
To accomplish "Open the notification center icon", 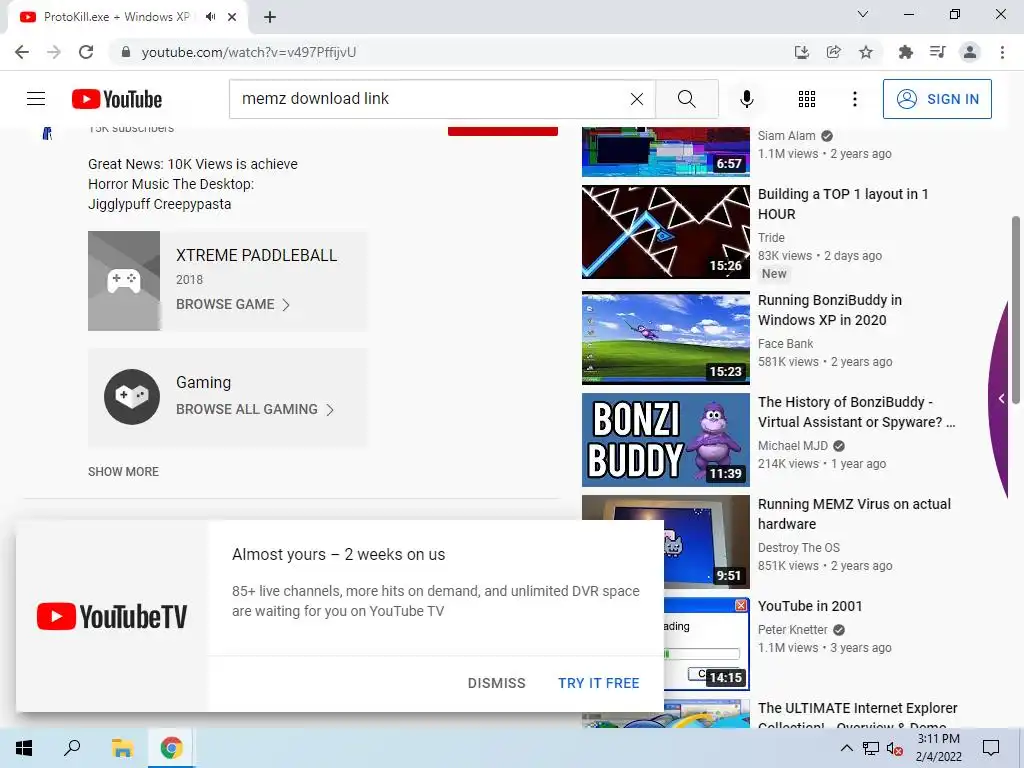I will point(991,748).
